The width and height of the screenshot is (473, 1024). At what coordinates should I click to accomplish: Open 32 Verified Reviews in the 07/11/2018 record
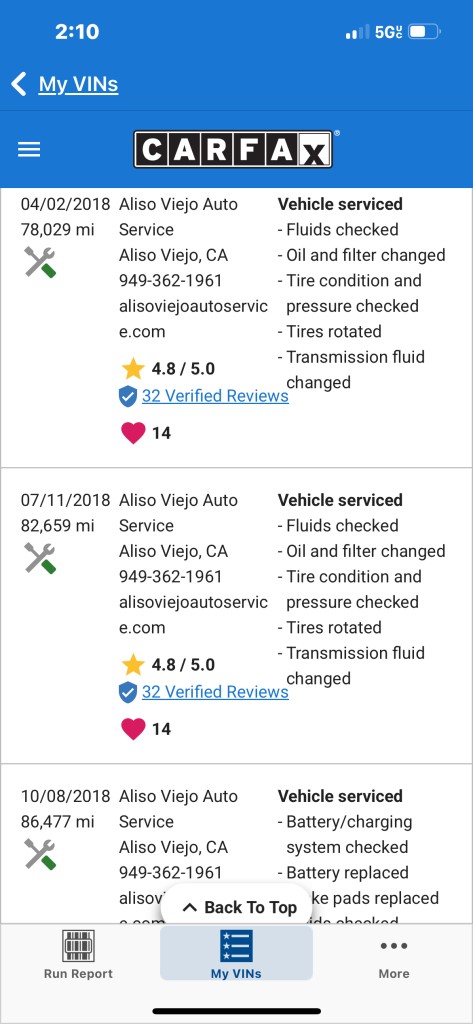coord(215,692)
